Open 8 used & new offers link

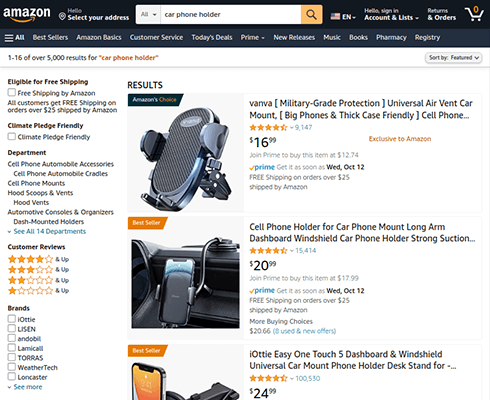point(304,331)
